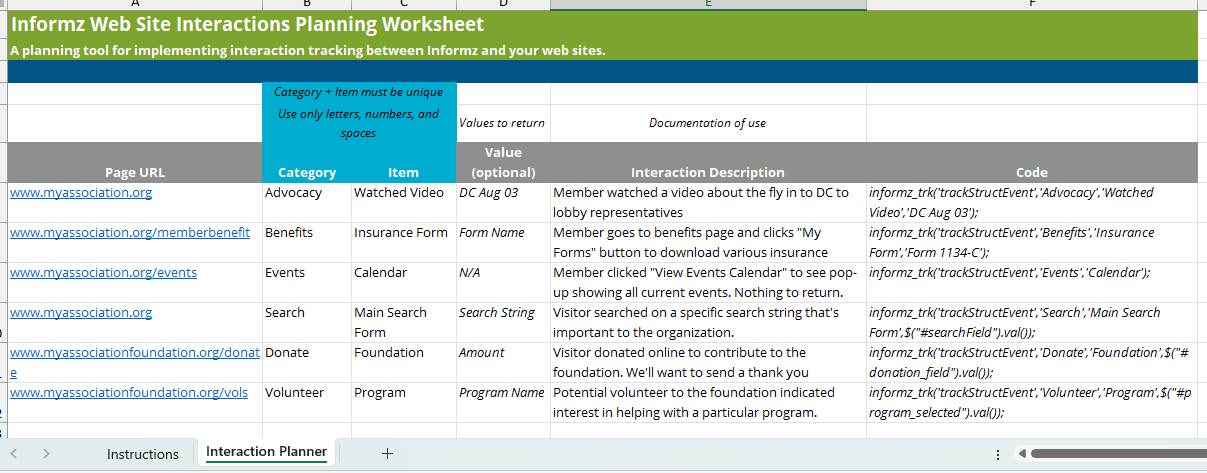Select code cell with Form 1134-C
This screenshot has width=1207, height=473.
pos(1031,242)
